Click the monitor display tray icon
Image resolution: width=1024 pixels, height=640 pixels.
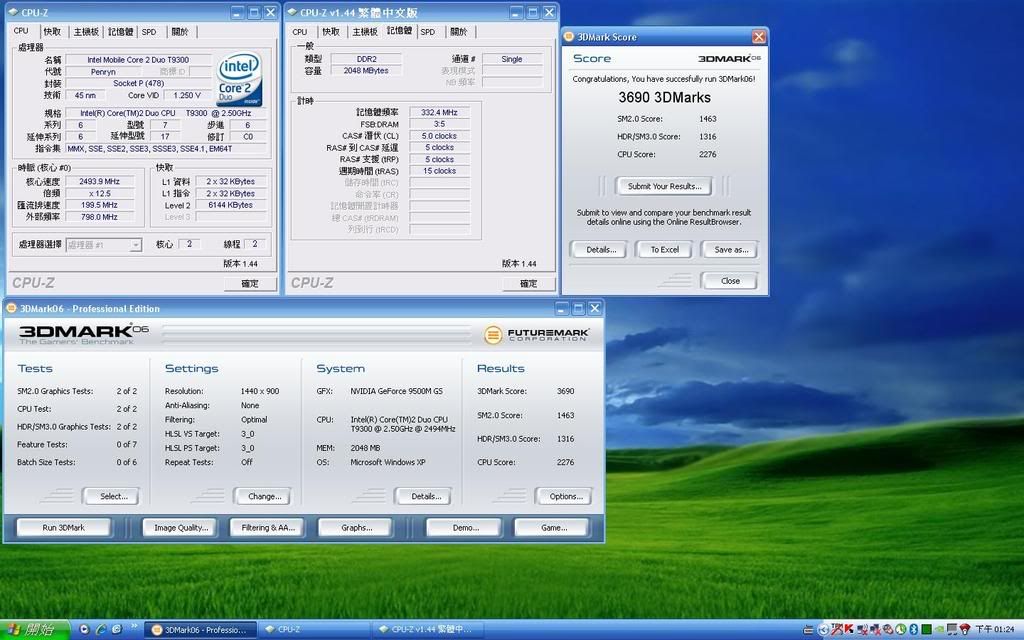952,630
